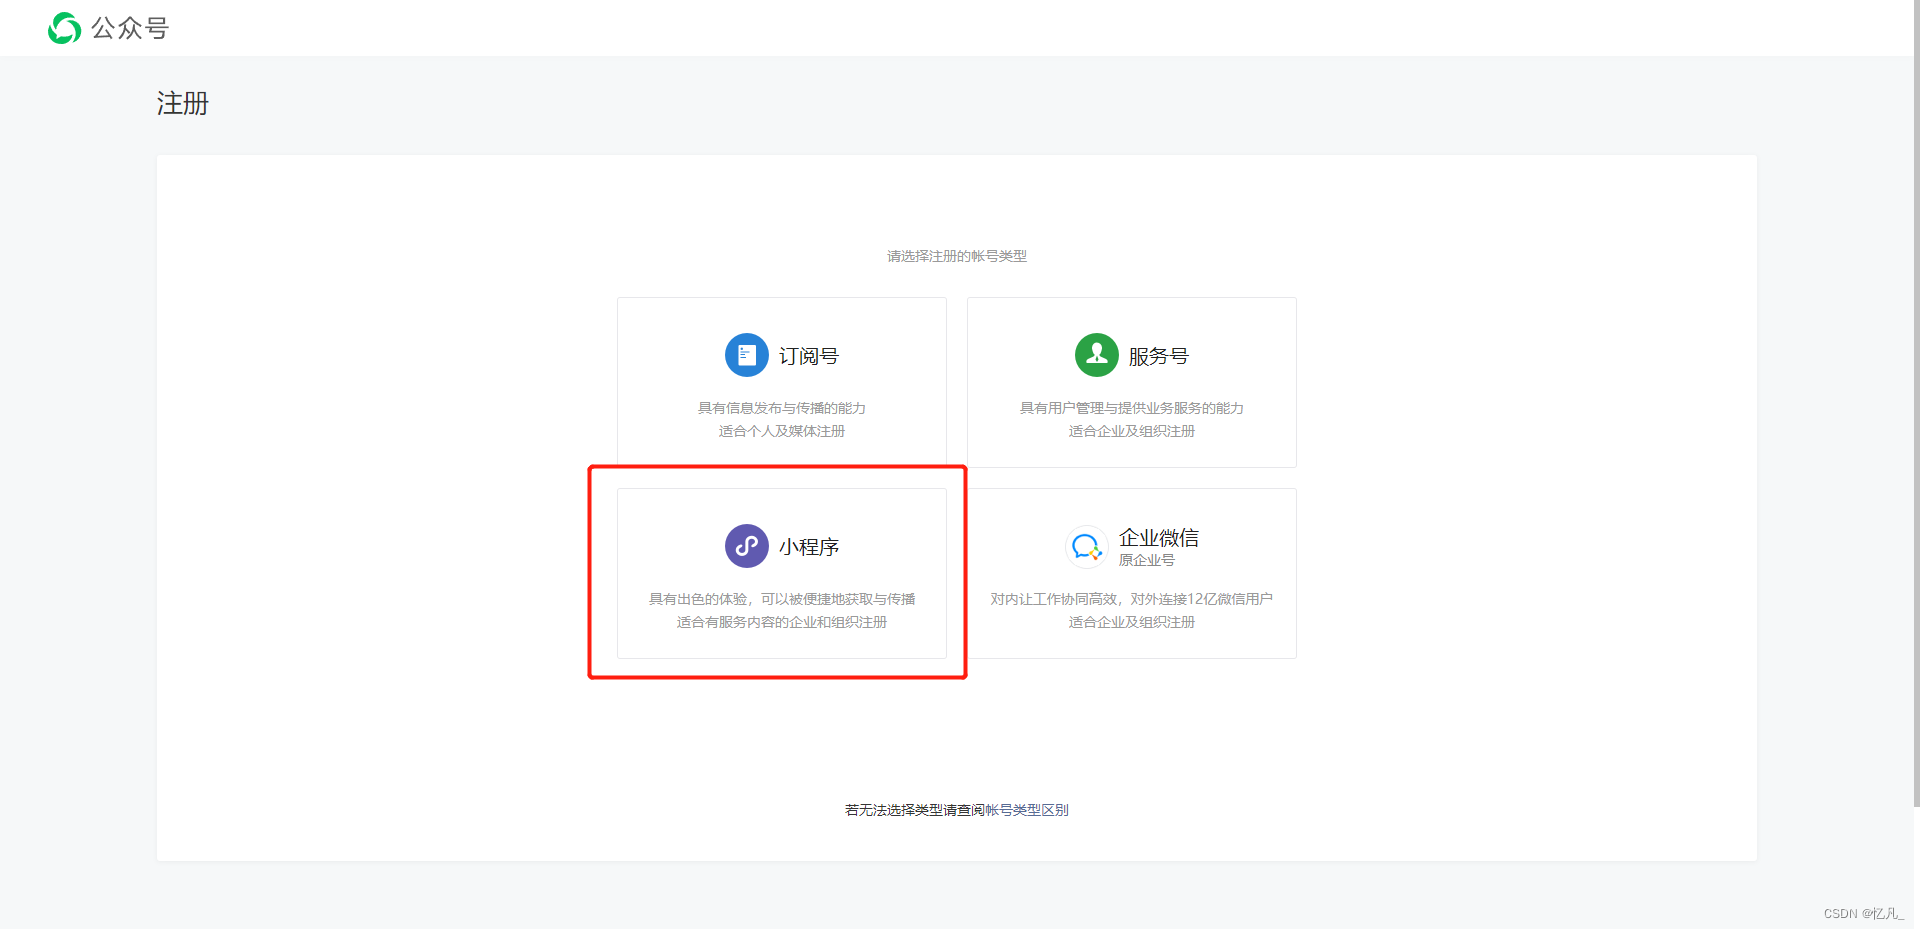Click the 对内让工作协同高效 description text
The width and height of the screenshot is (1920, 929).
(x=1132, y=599)
